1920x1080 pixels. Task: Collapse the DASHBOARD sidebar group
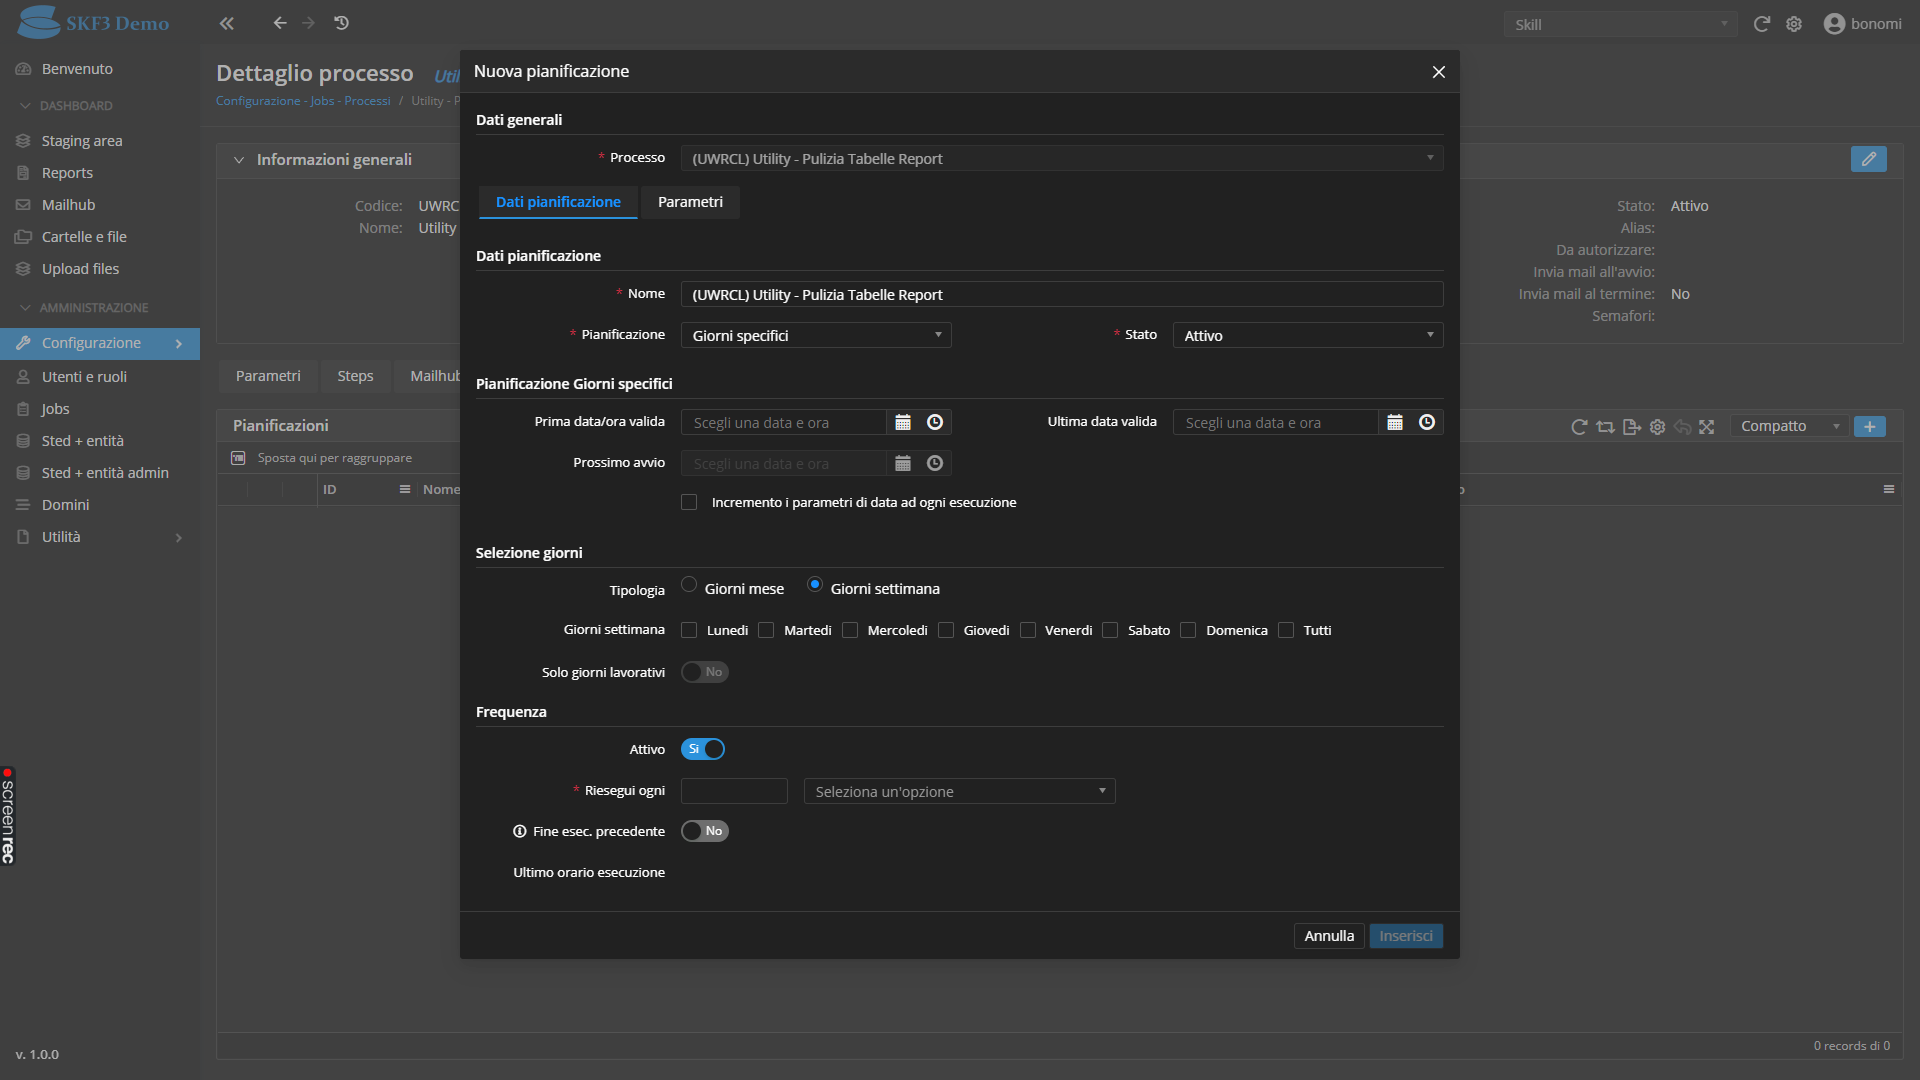tap(67, 105)
